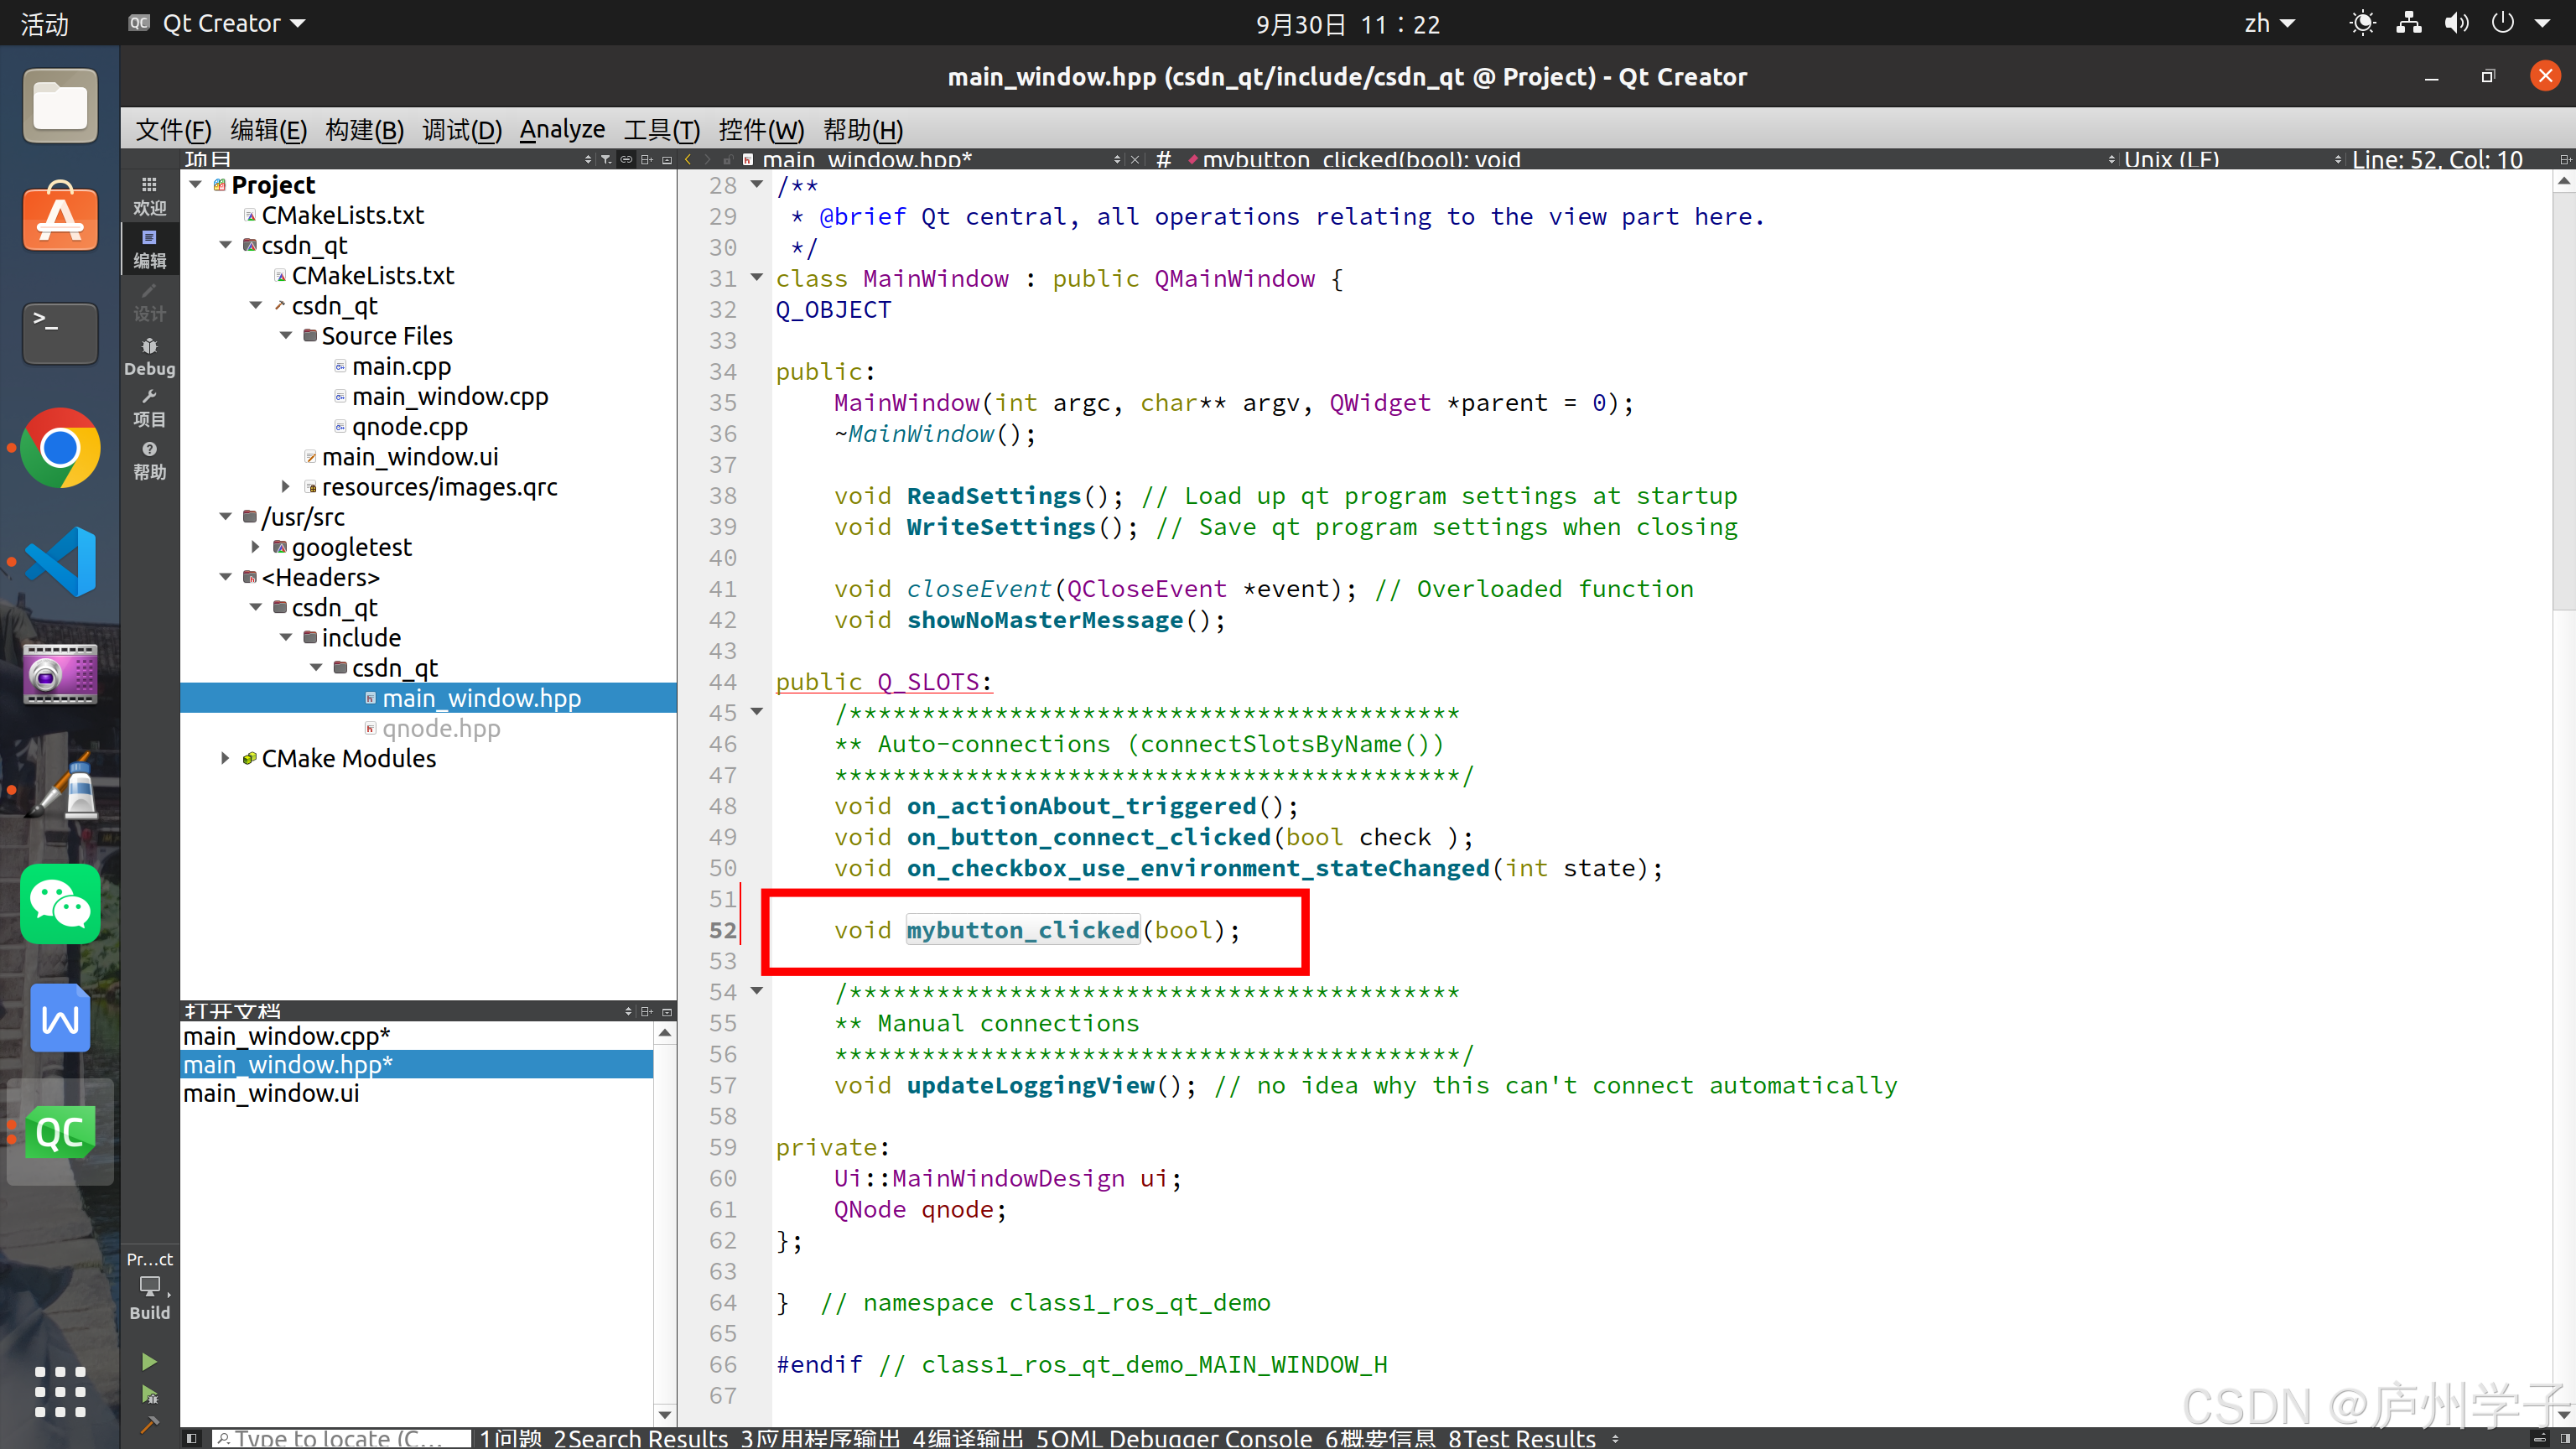2576x1449 pixels.
Task: Open the 构建(B) build menu
Action: [x=364, y=130]
